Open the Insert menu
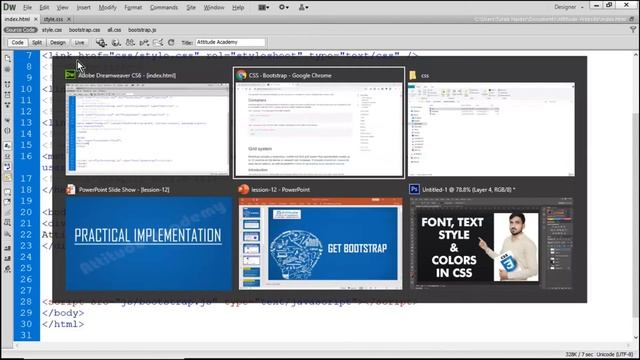Screen dimensions: 640x360 click(83, 7)
